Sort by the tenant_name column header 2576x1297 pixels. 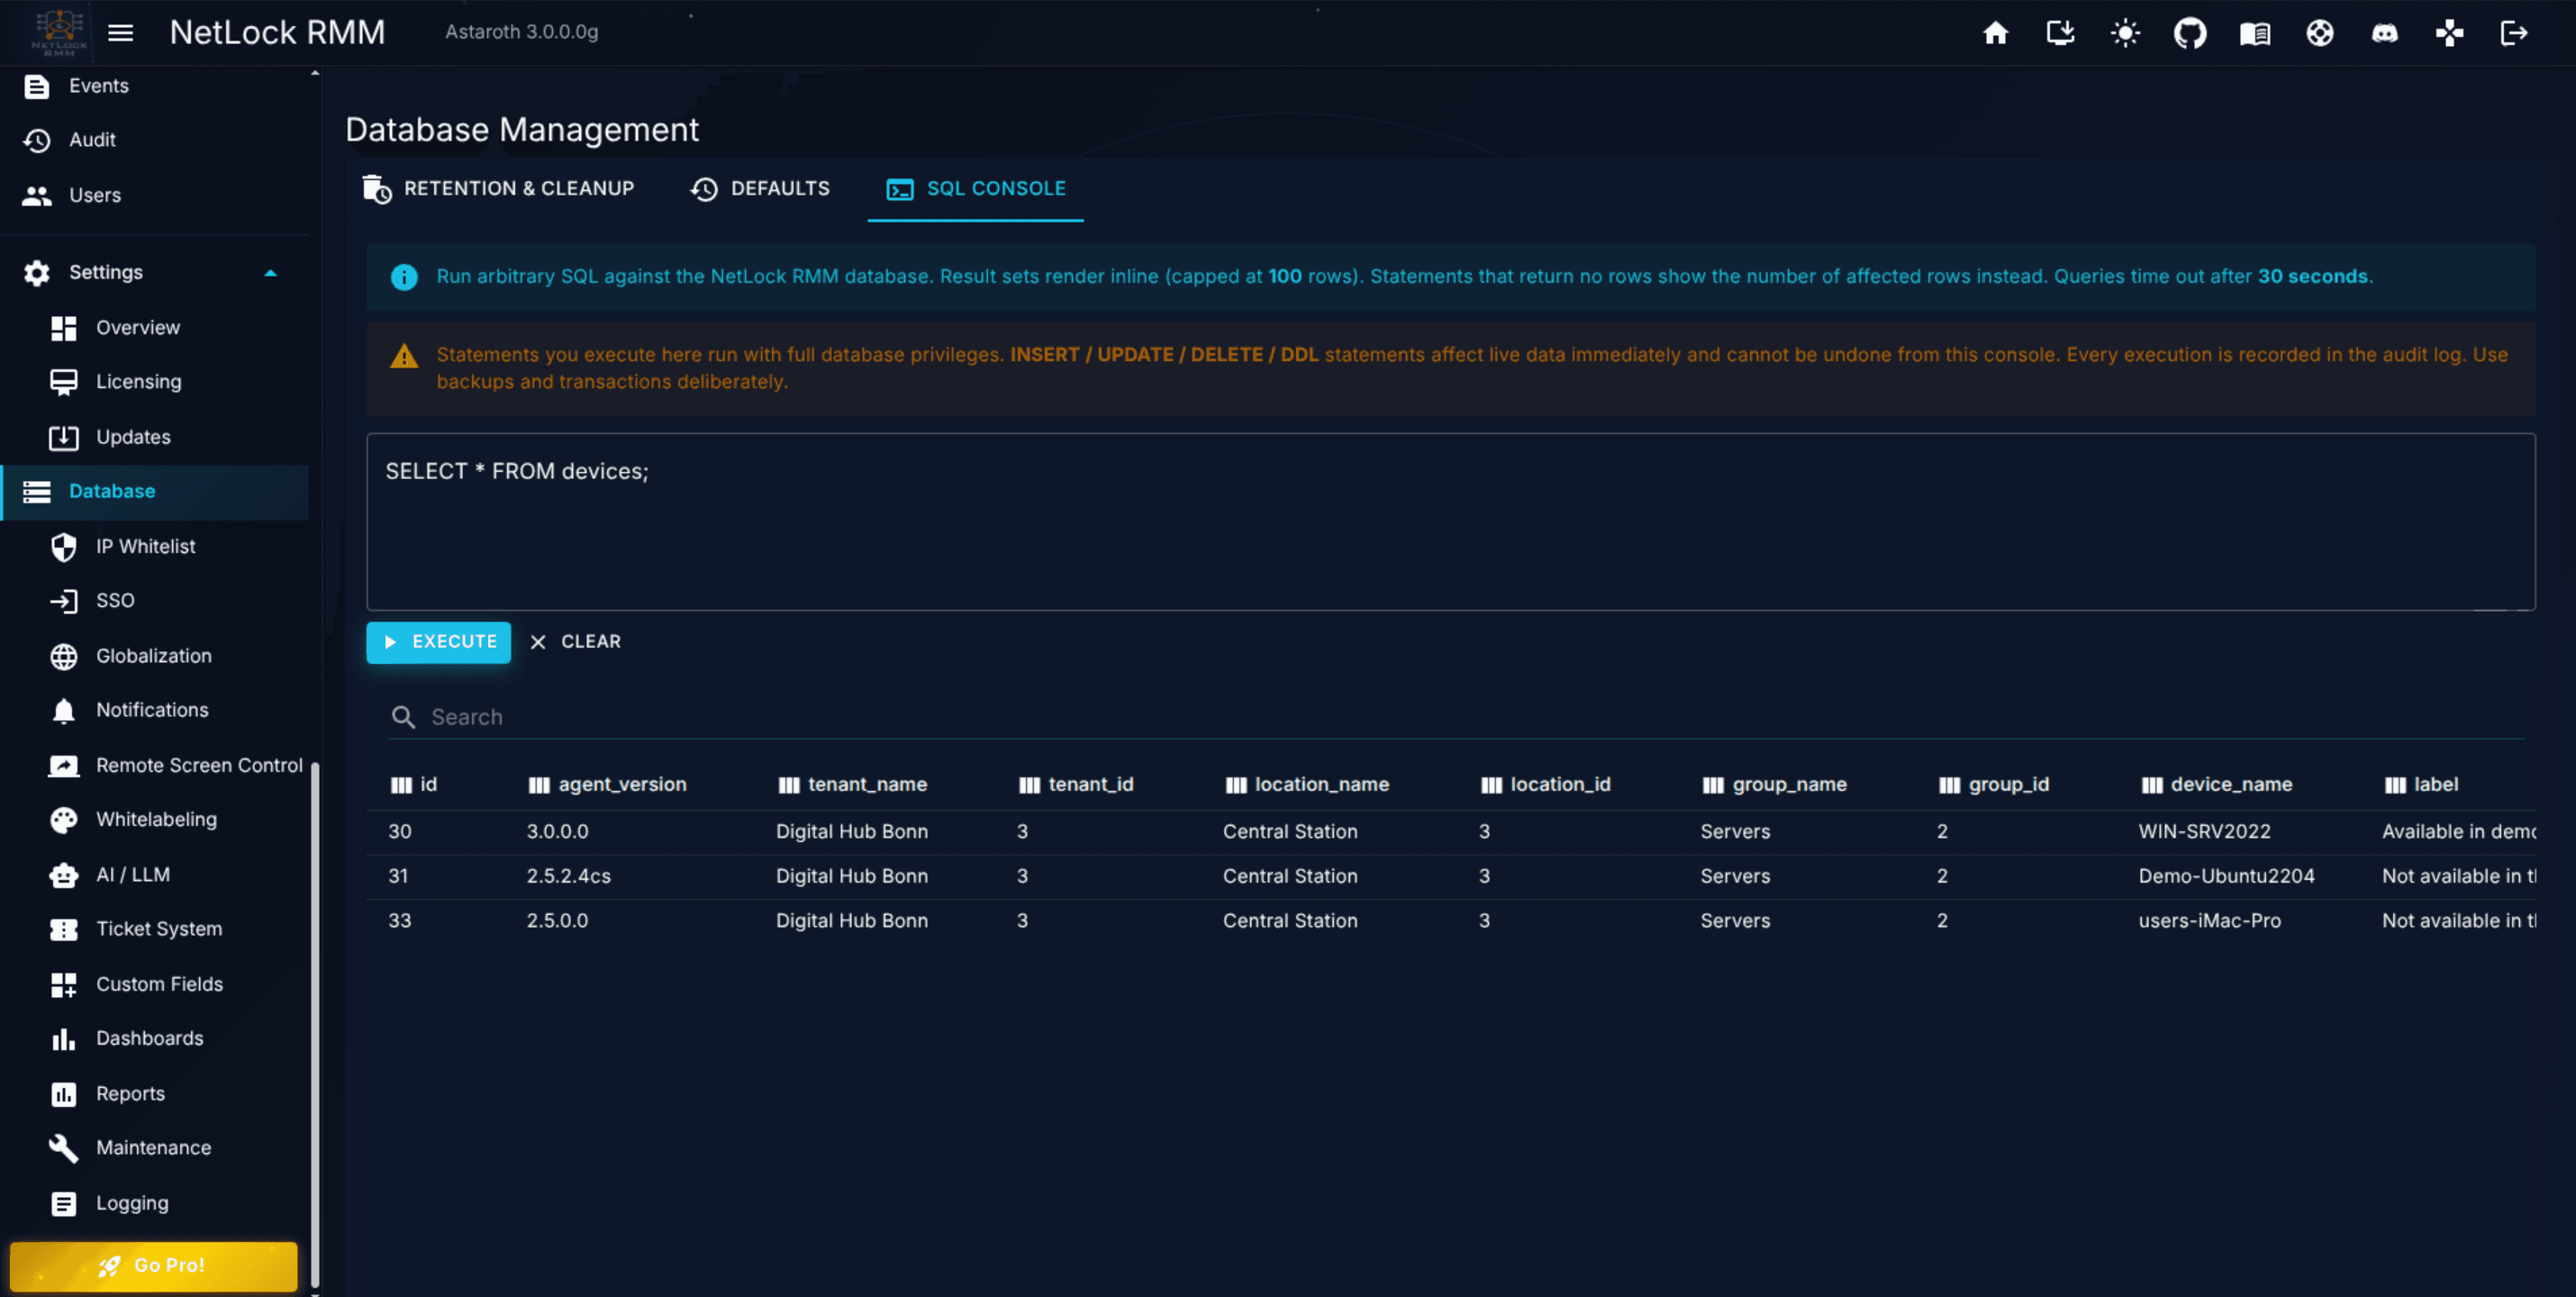852,785
